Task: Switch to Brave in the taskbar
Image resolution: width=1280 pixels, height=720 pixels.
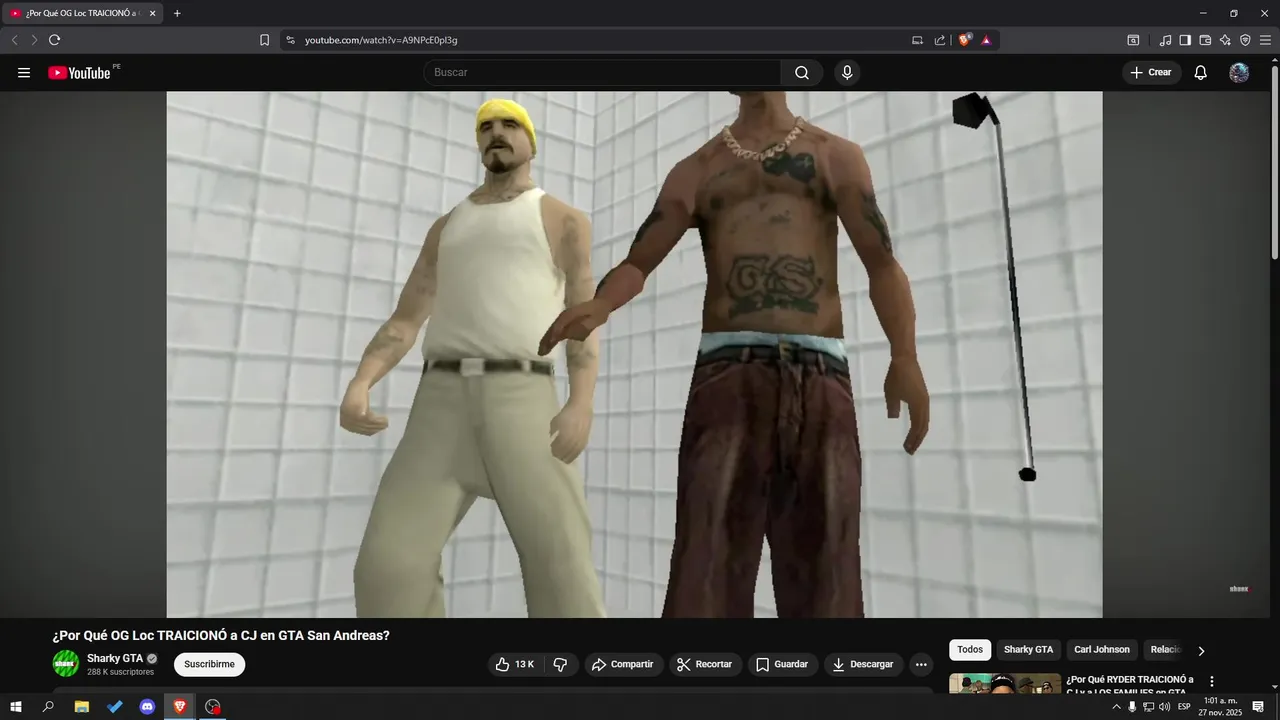Action: 180,707
